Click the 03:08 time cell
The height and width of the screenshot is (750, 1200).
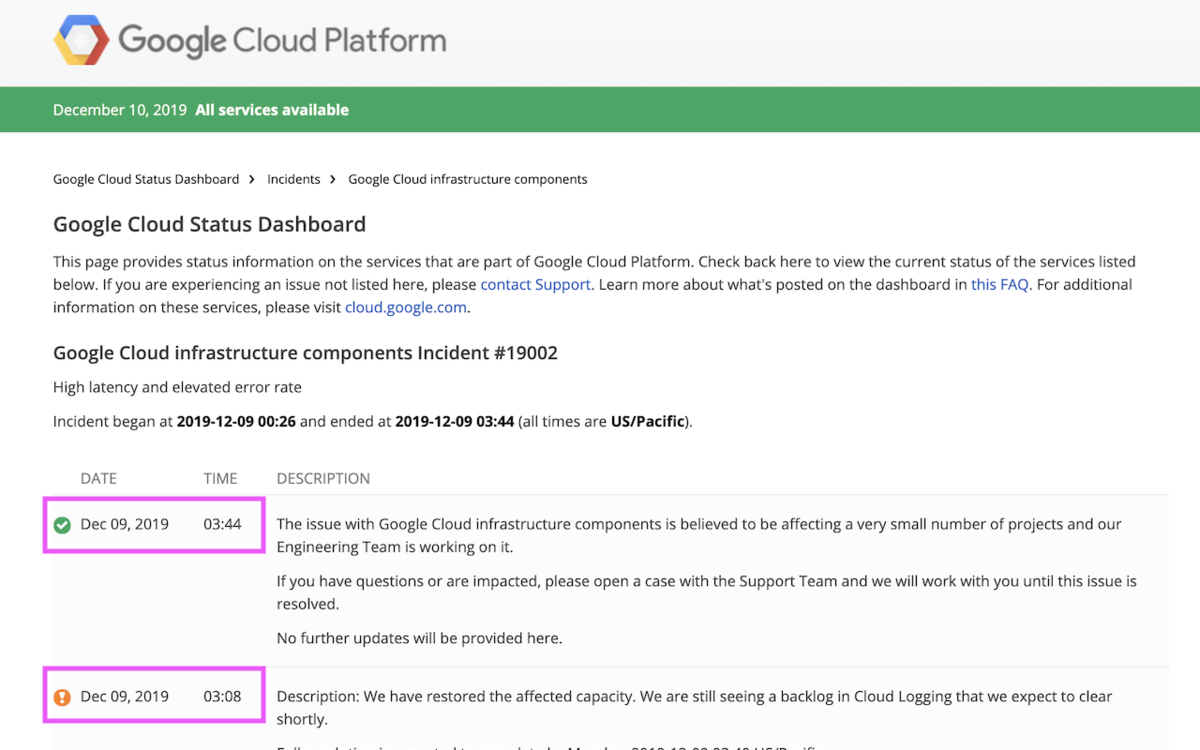tap(222, 696)
